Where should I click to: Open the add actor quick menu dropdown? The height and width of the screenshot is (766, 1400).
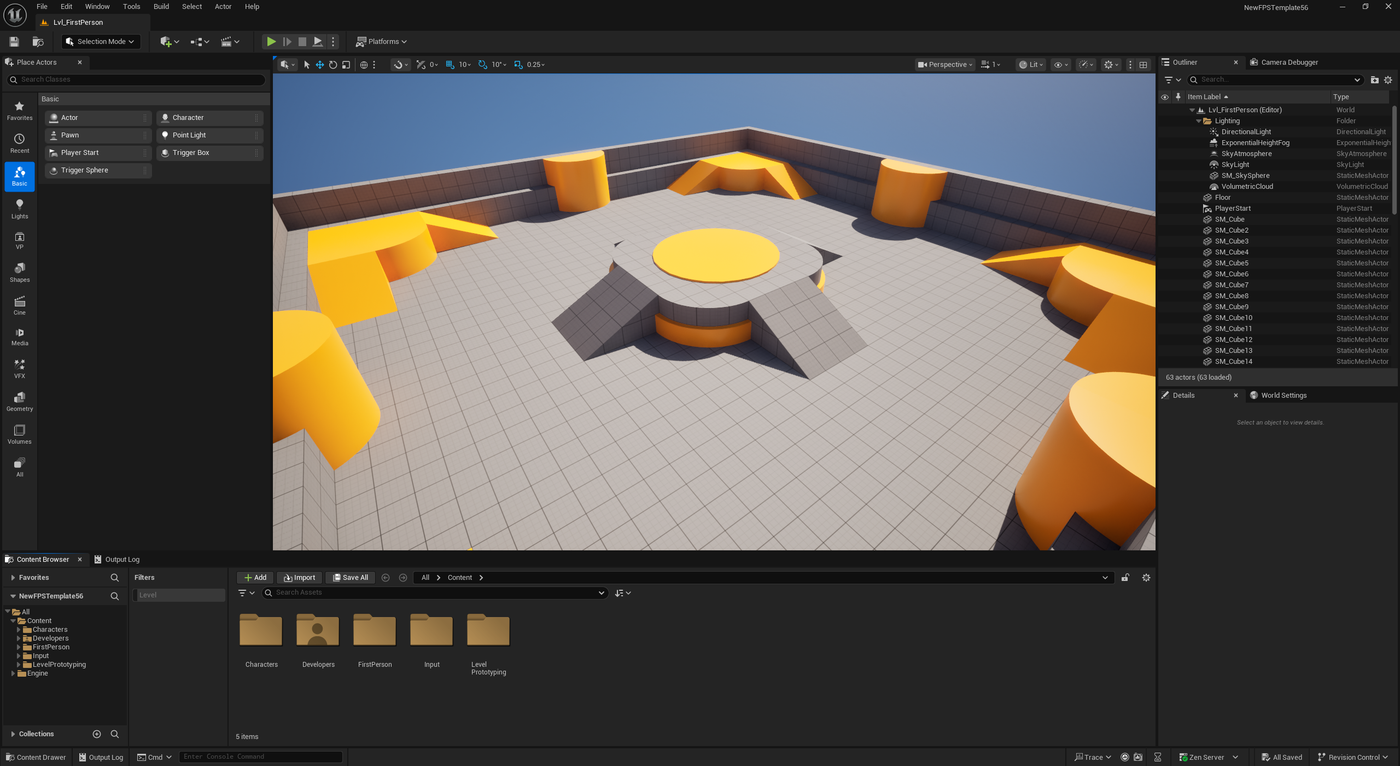tap(170, 42)
